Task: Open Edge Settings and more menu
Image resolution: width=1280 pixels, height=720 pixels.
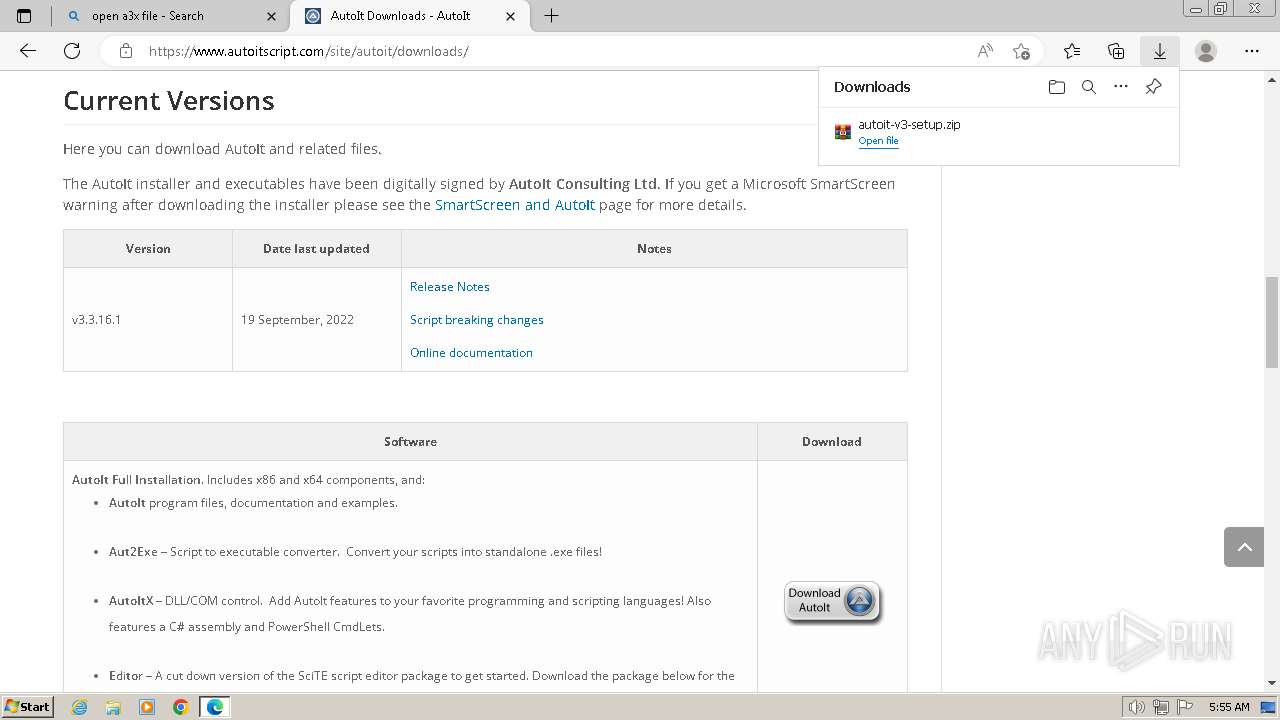Action: [1252, 51]
